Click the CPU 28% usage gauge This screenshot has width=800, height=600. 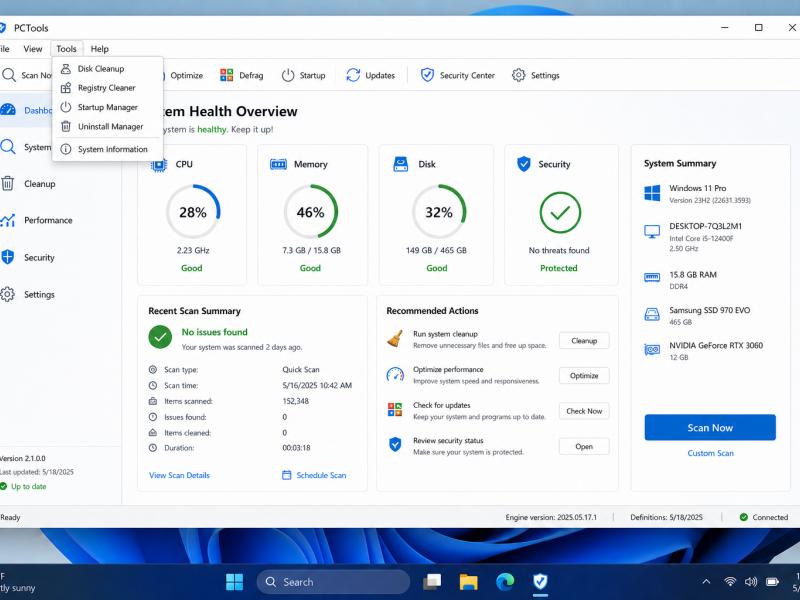point(193,212)
